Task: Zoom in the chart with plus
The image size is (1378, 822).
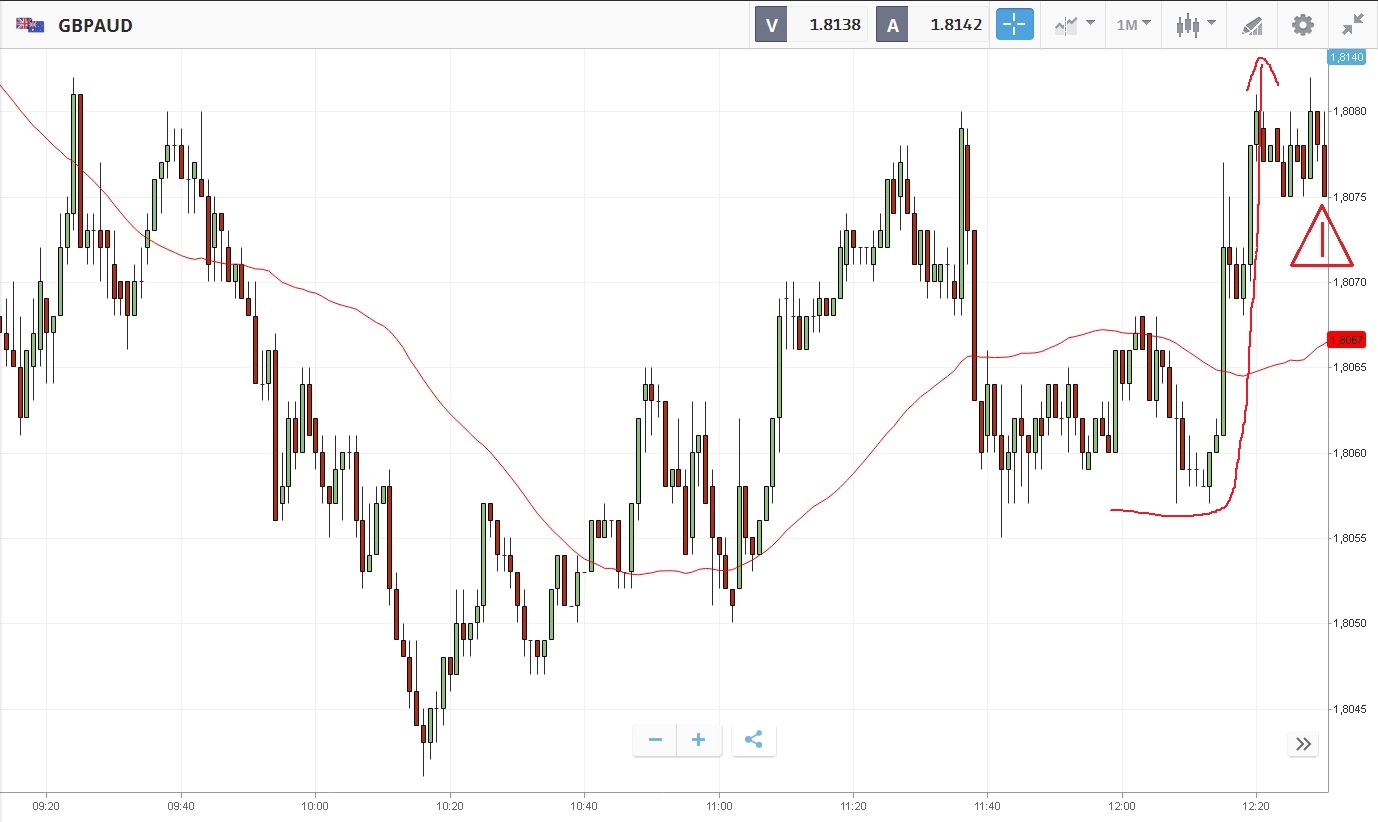Action: tap(699, 740)
